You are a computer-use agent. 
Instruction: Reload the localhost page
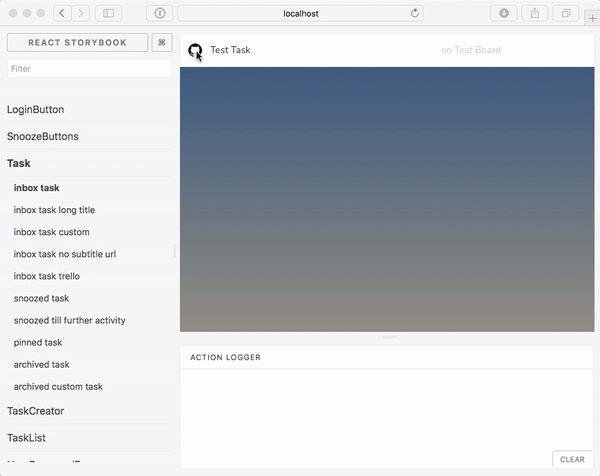[x=414, y=13]
